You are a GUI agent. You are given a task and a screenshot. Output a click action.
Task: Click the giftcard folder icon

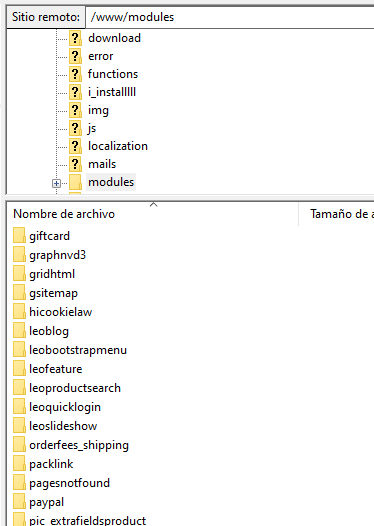tap(19, 235)
